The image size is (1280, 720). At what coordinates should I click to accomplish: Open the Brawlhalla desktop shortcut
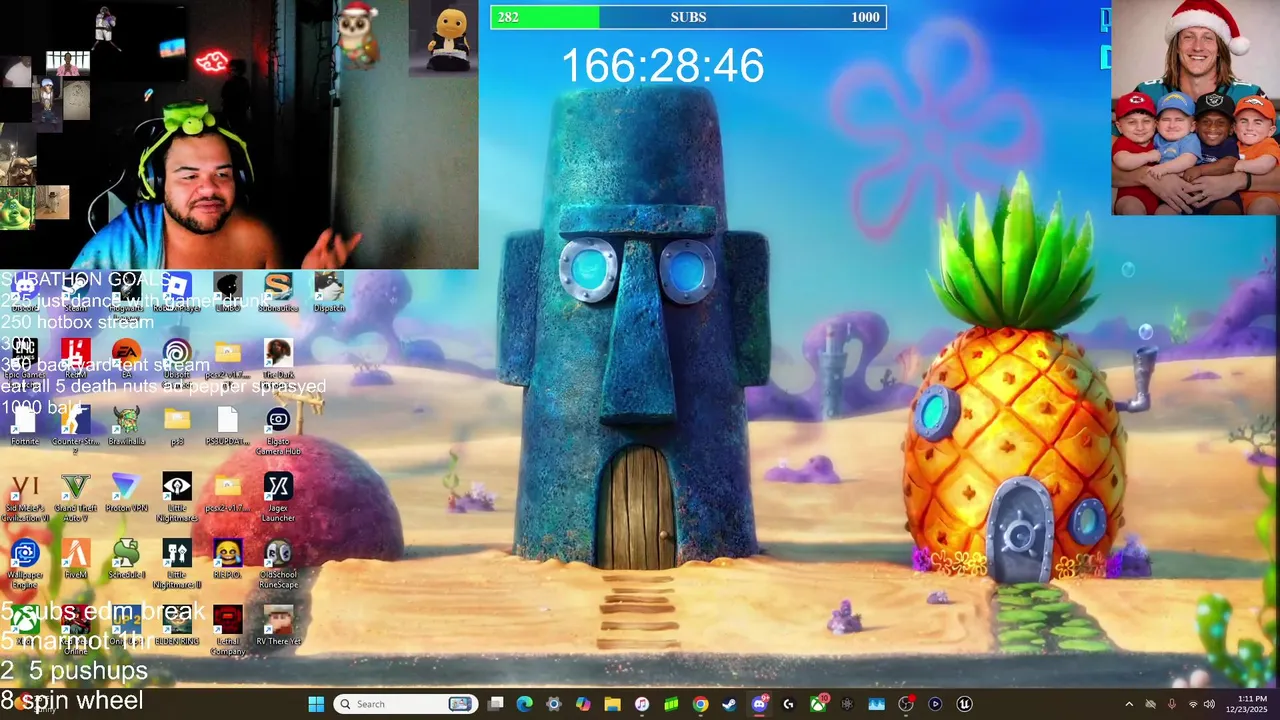pos(126,425)
